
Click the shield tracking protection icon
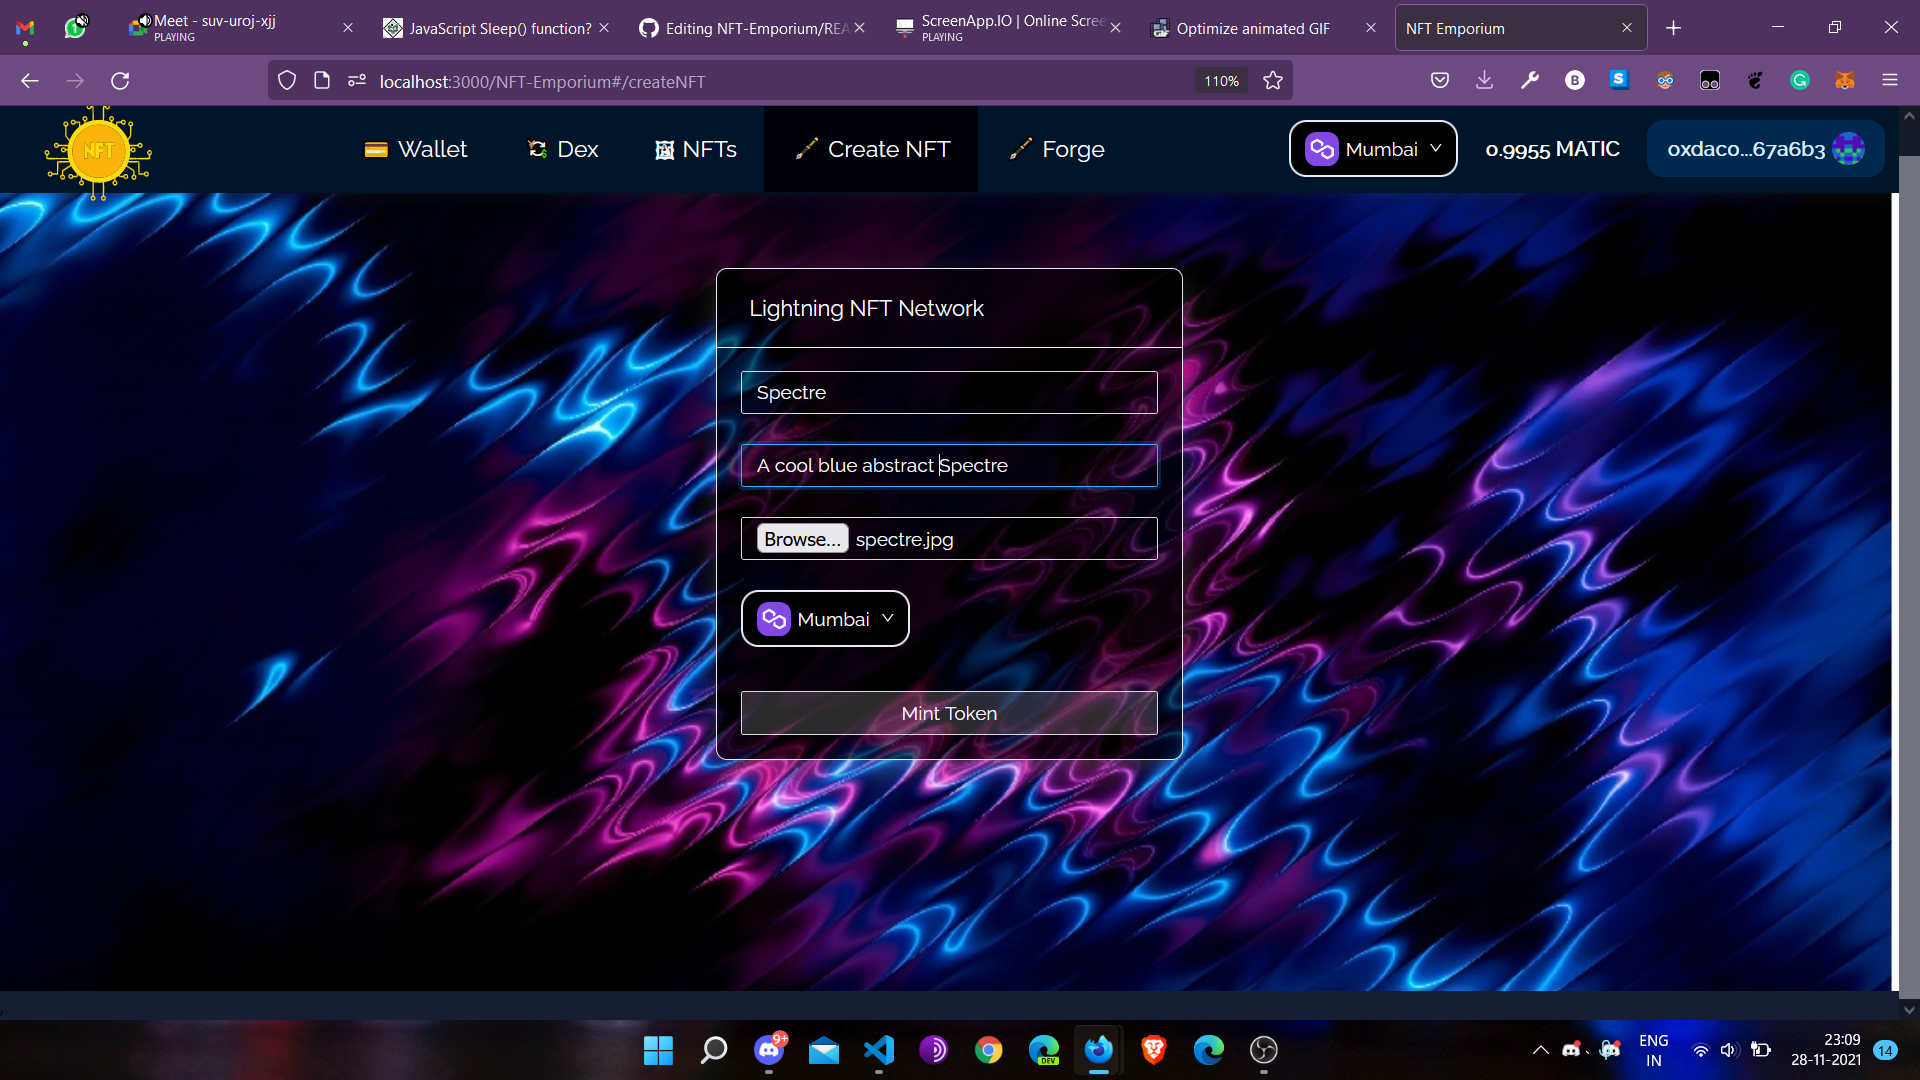pyautogui.click(x=287, y=81)
